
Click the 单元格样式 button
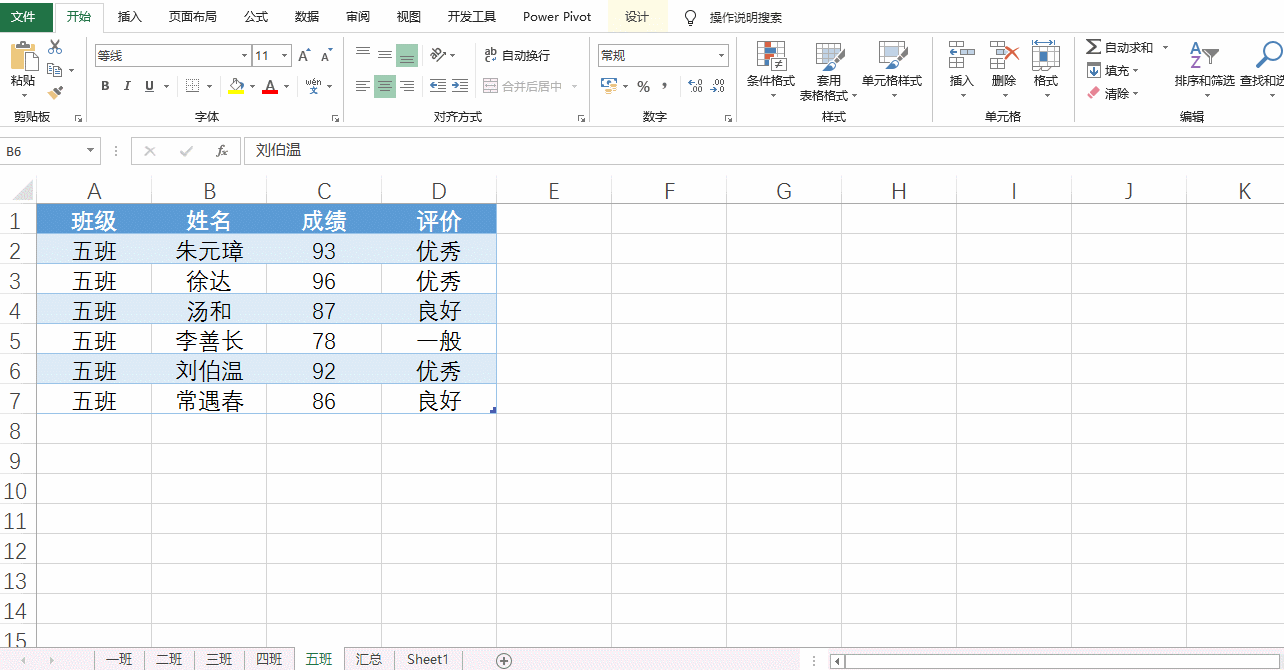click(x=891, y=70)
